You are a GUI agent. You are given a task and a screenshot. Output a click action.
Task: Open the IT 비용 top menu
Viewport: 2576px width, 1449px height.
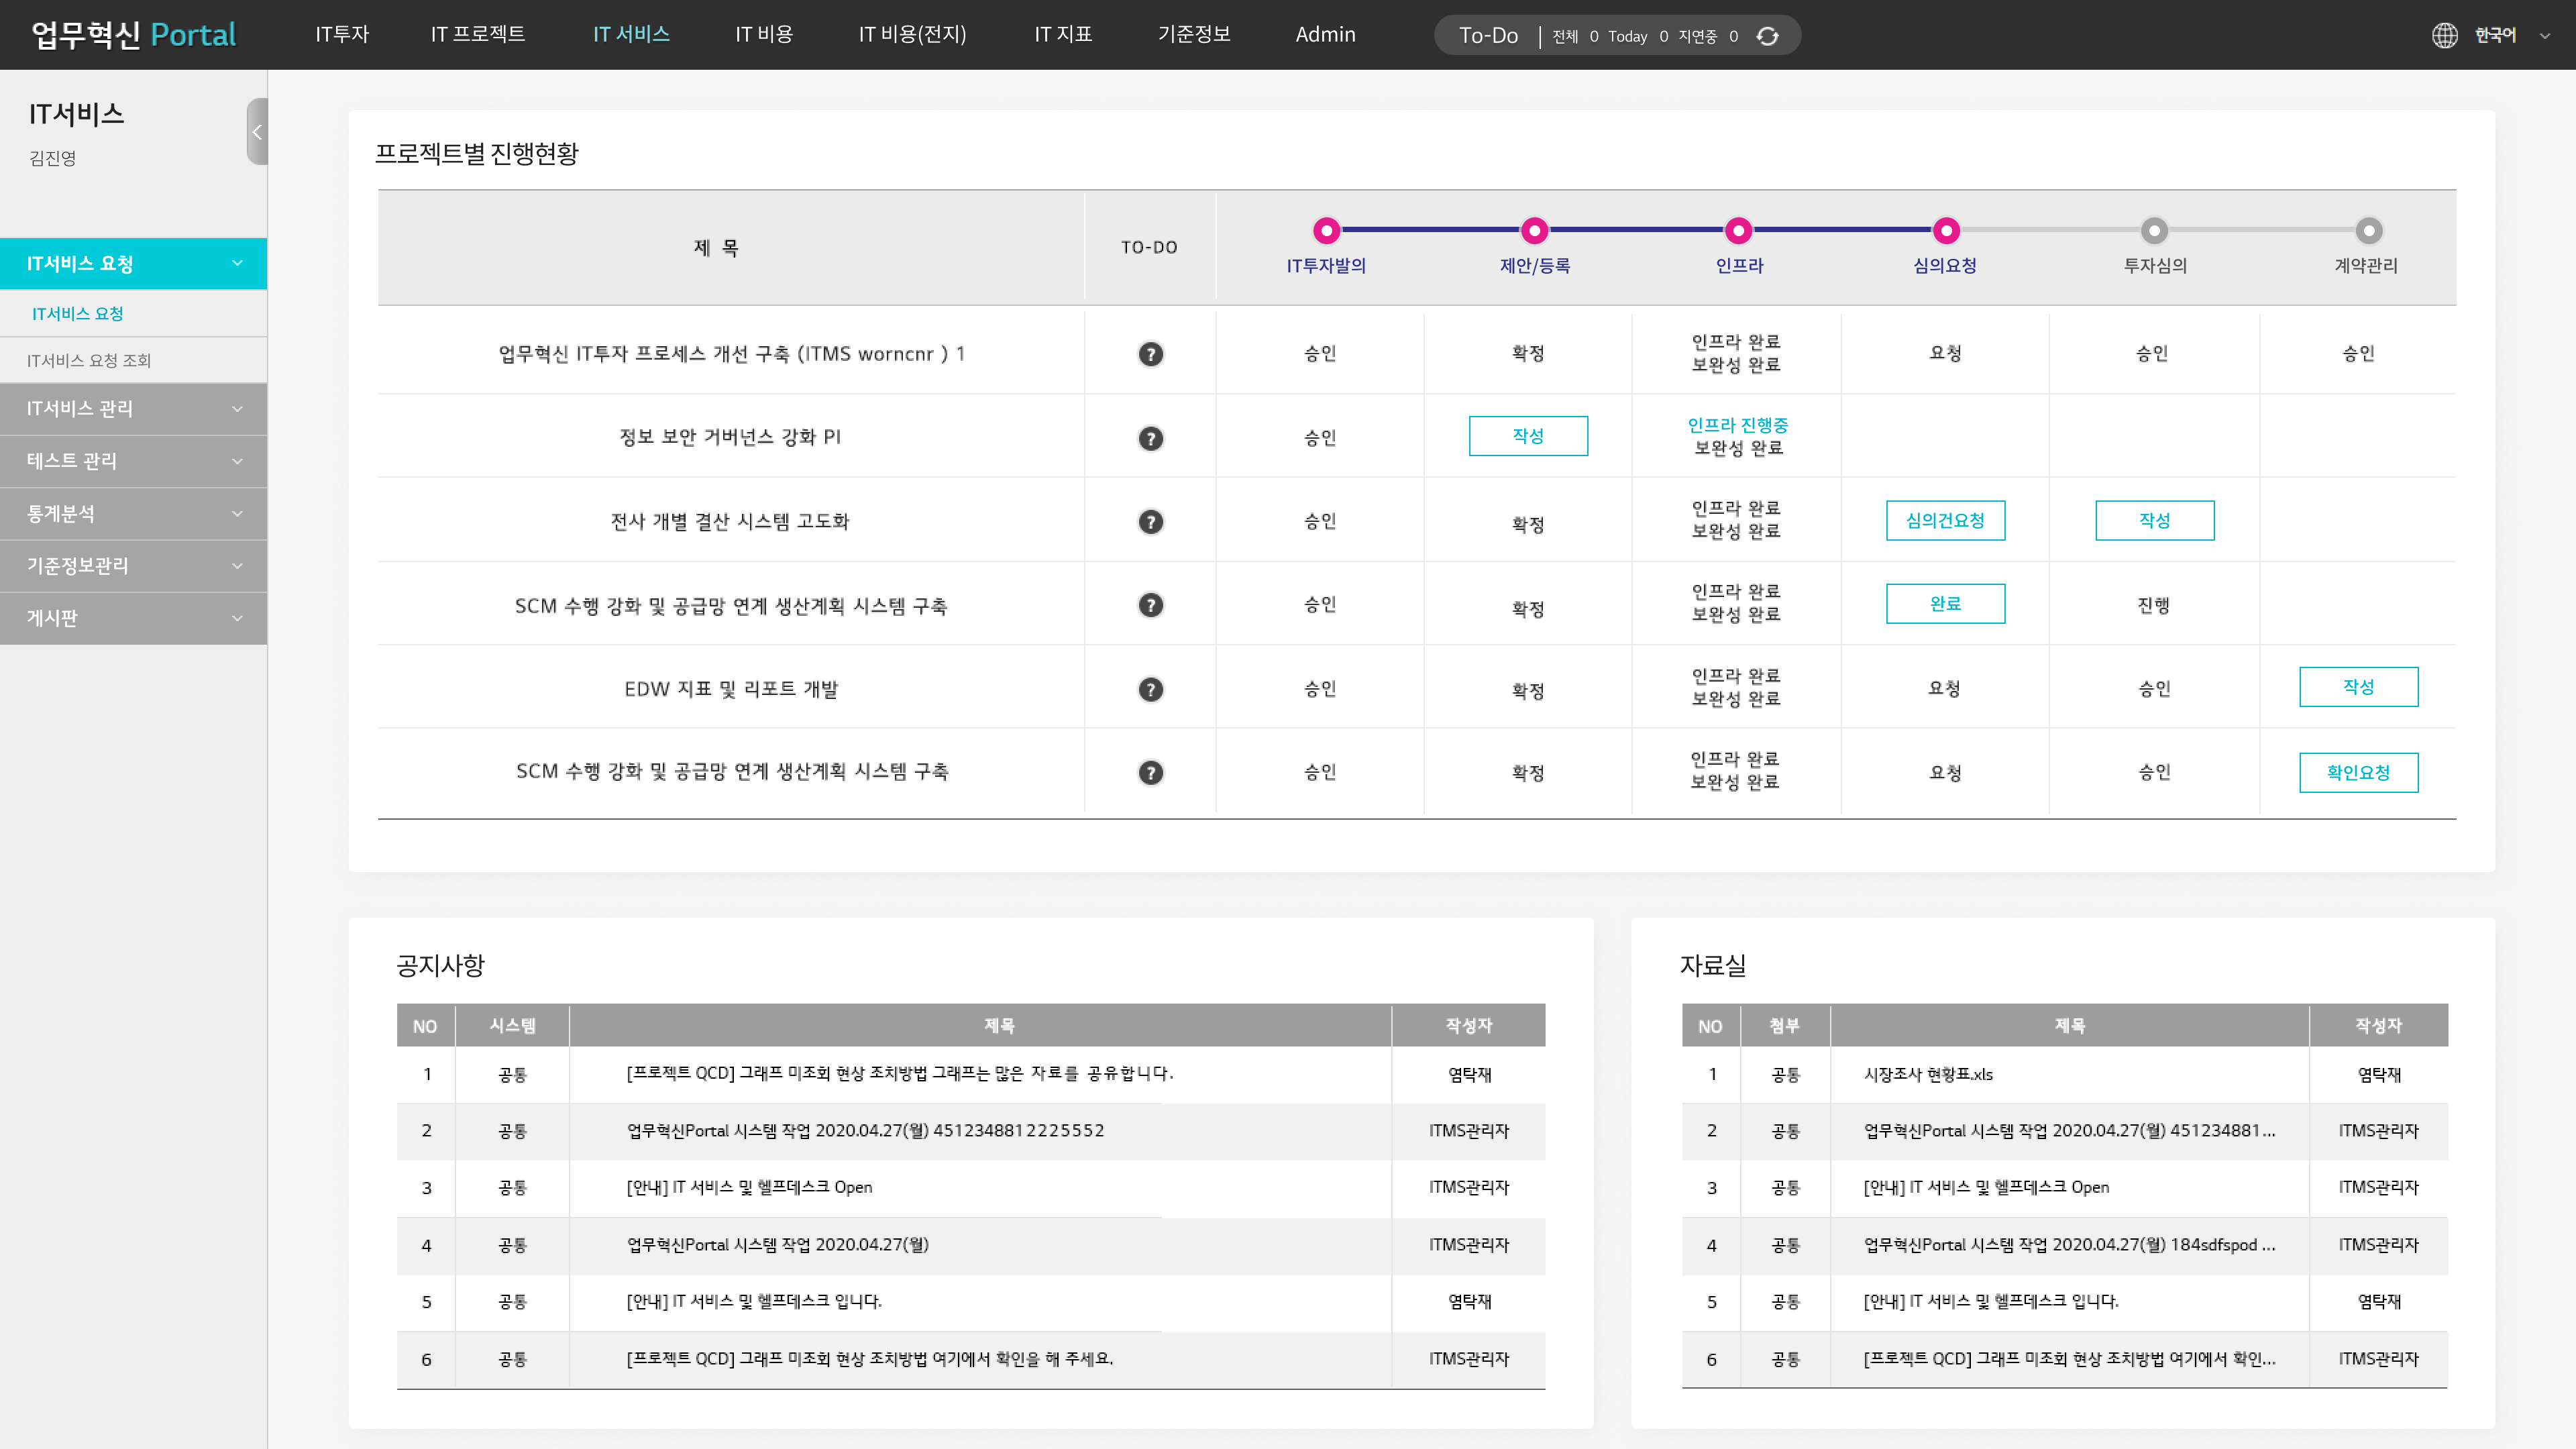click(x=764, y=34)
